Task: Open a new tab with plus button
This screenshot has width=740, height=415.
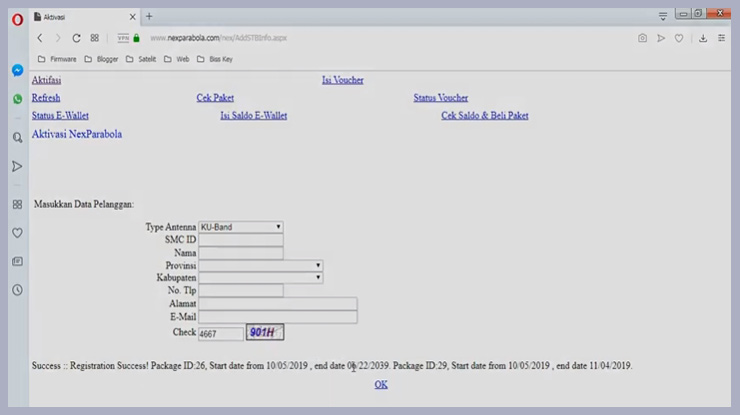Action: (149, 17)
